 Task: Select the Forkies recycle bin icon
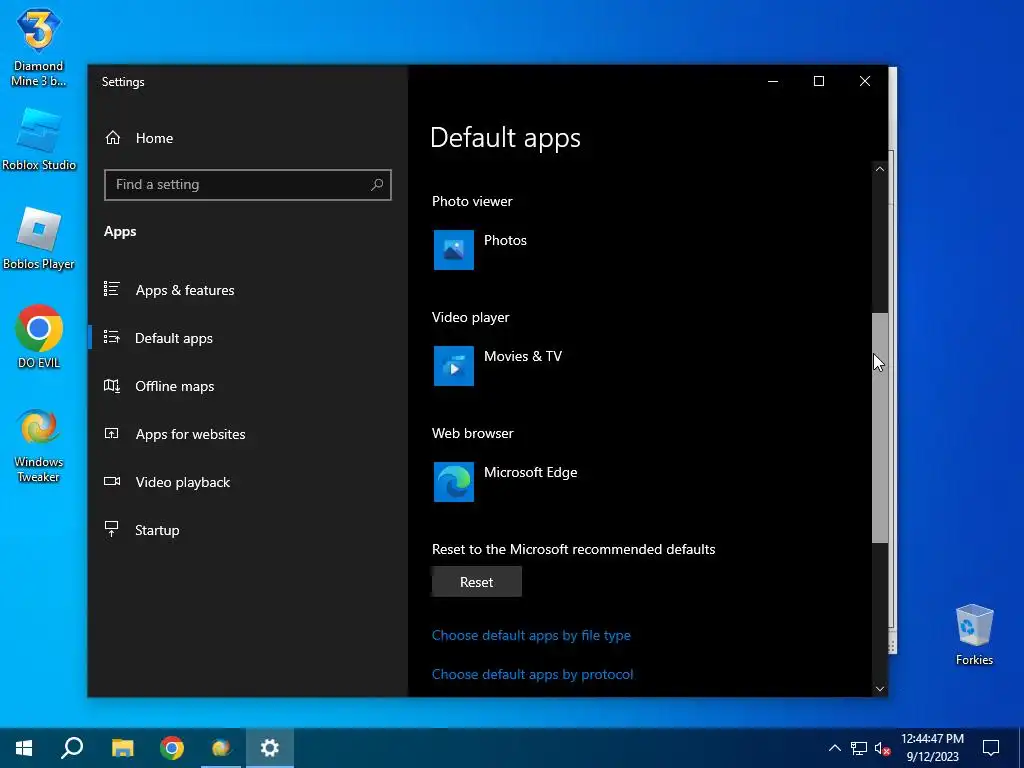coord(974,635)
